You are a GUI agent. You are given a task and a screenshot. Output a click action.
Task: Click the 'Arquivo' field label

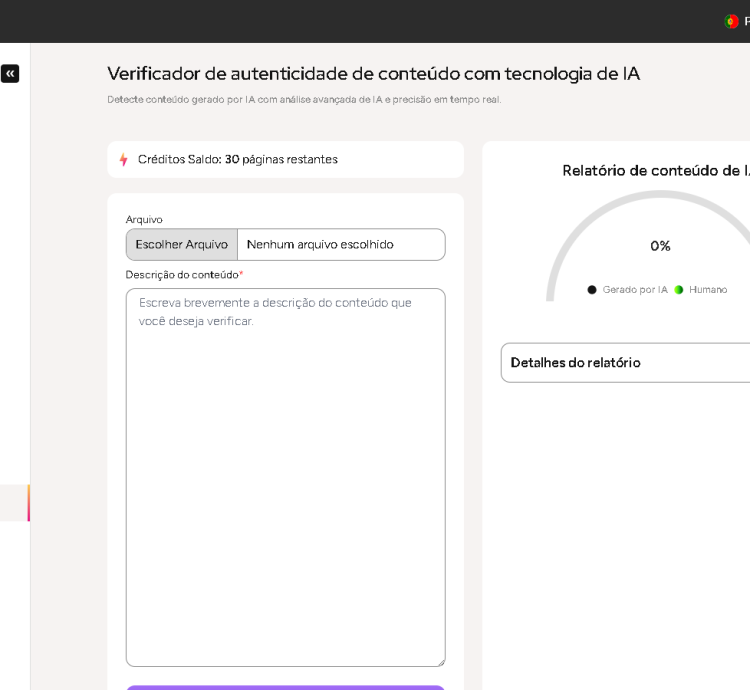pyautogui.click(x=144, y=219)
